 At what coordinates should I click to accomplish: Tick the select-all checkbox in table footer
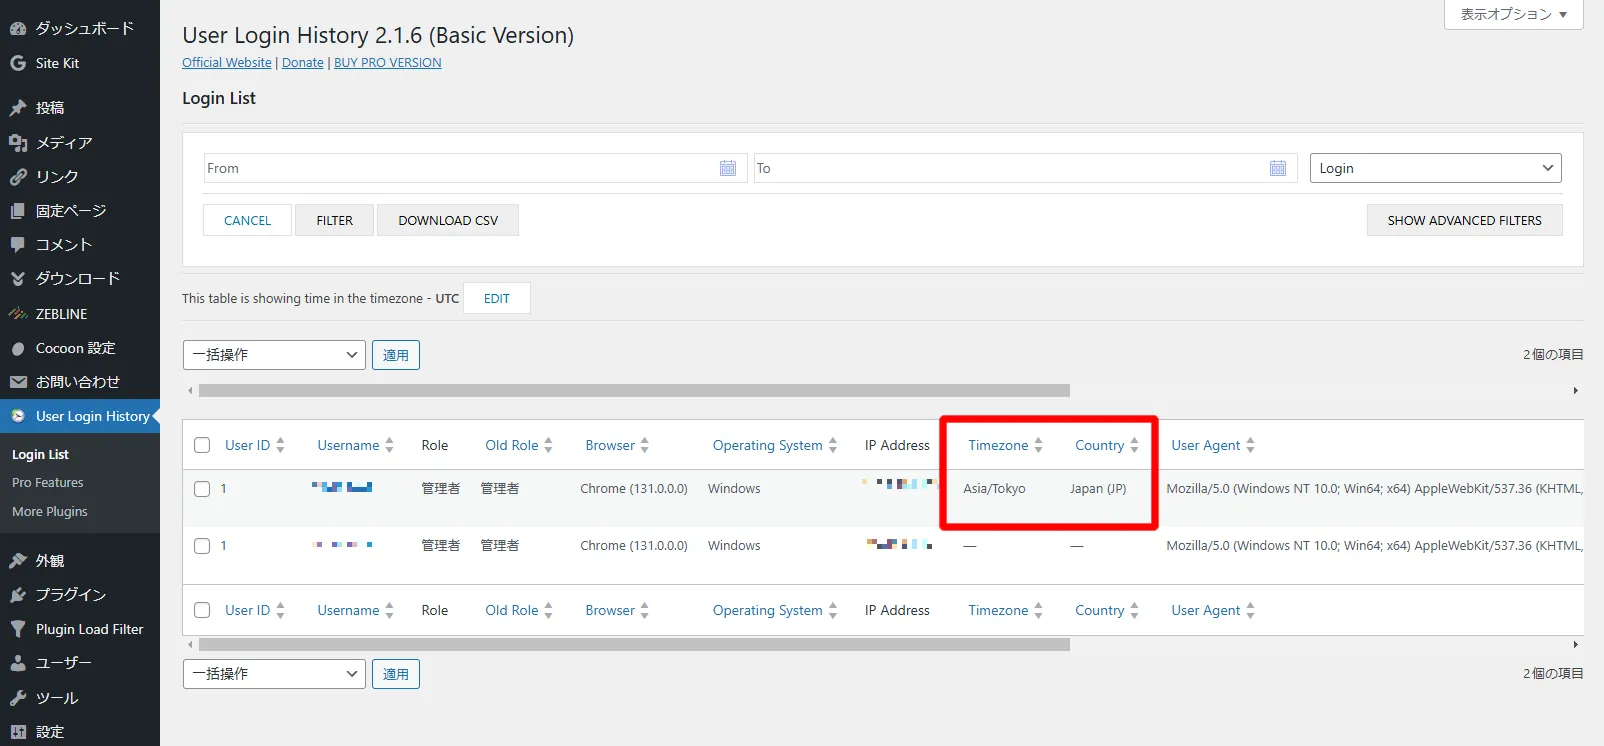(x=202, y=610)
